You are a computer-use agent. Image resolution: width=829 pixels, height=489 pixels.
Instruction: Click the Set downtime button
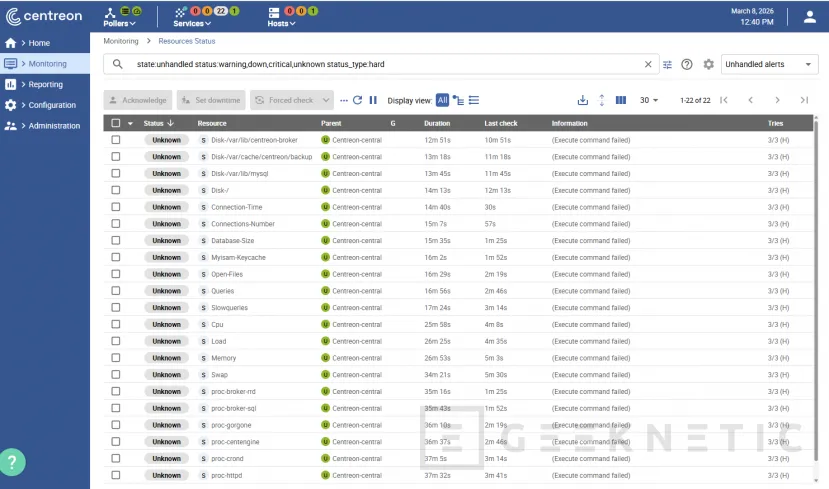[x=211, y=100]
